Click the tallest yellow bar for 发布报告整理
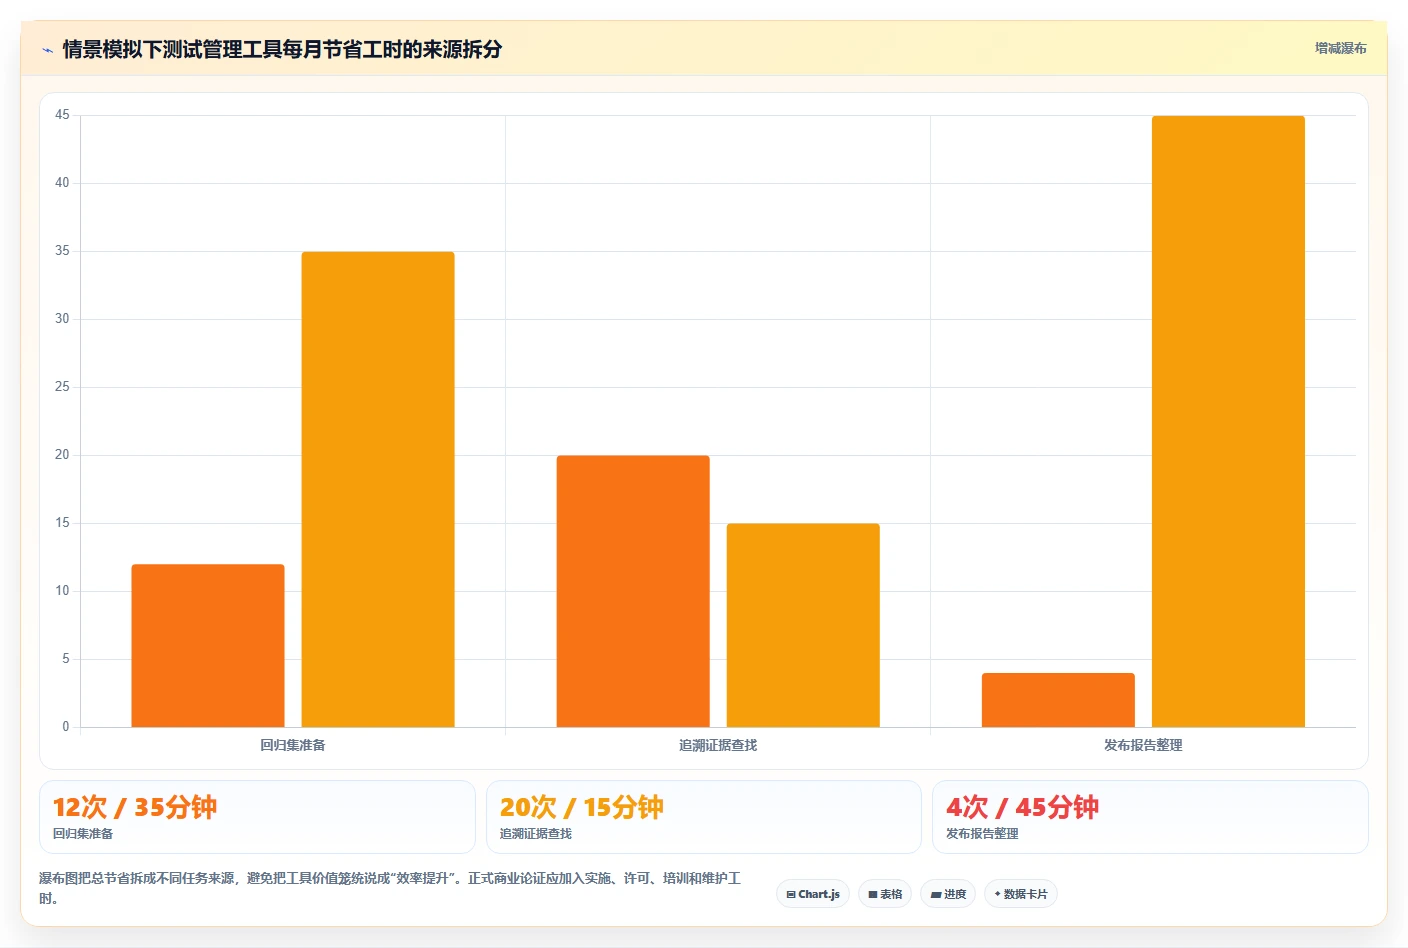The width and height of the screenshot is (1408, 948). [1228, 421]
